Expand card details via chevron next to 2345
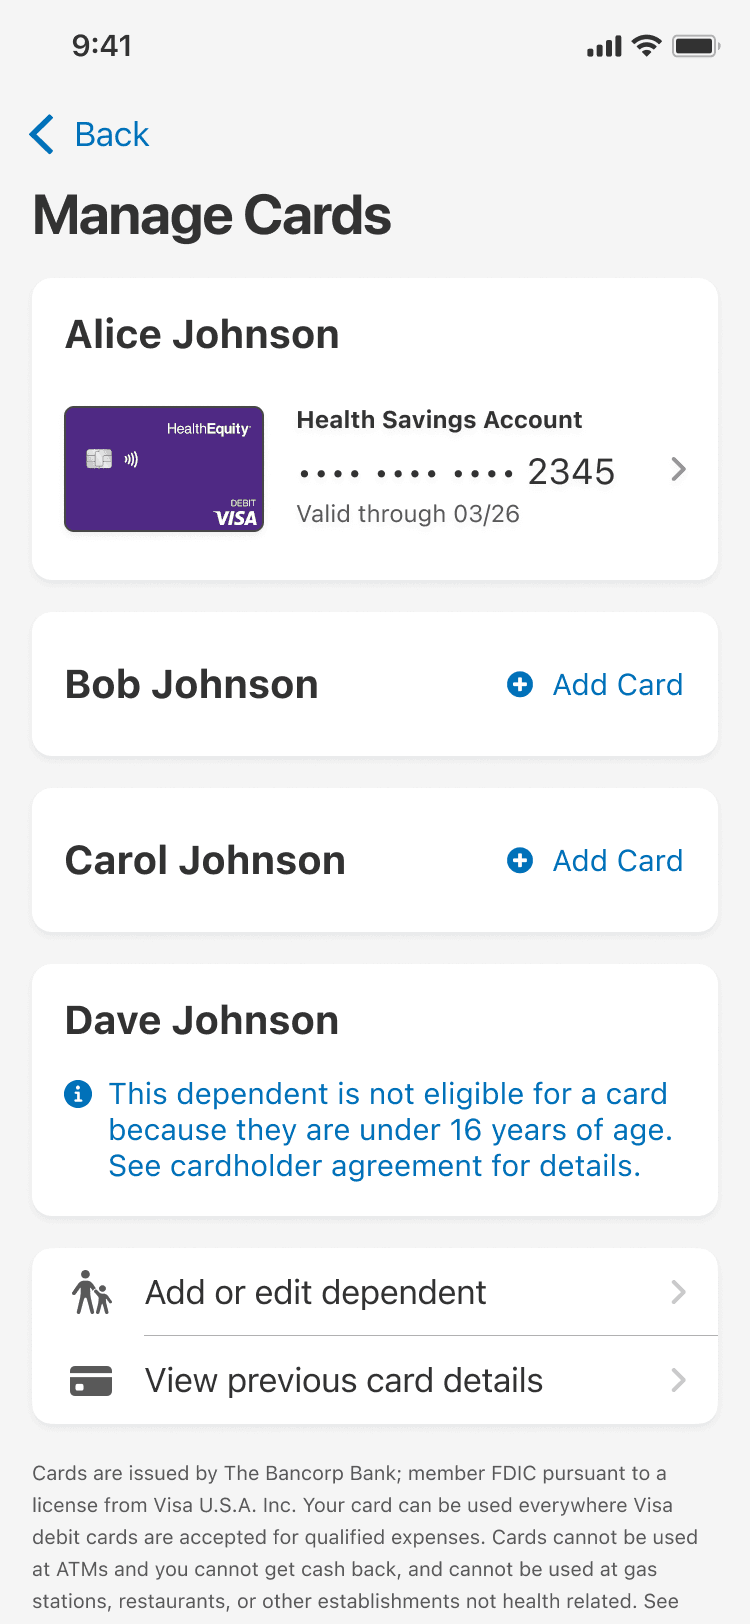Viewport: 750px width, 1624px height. [679, 469]
